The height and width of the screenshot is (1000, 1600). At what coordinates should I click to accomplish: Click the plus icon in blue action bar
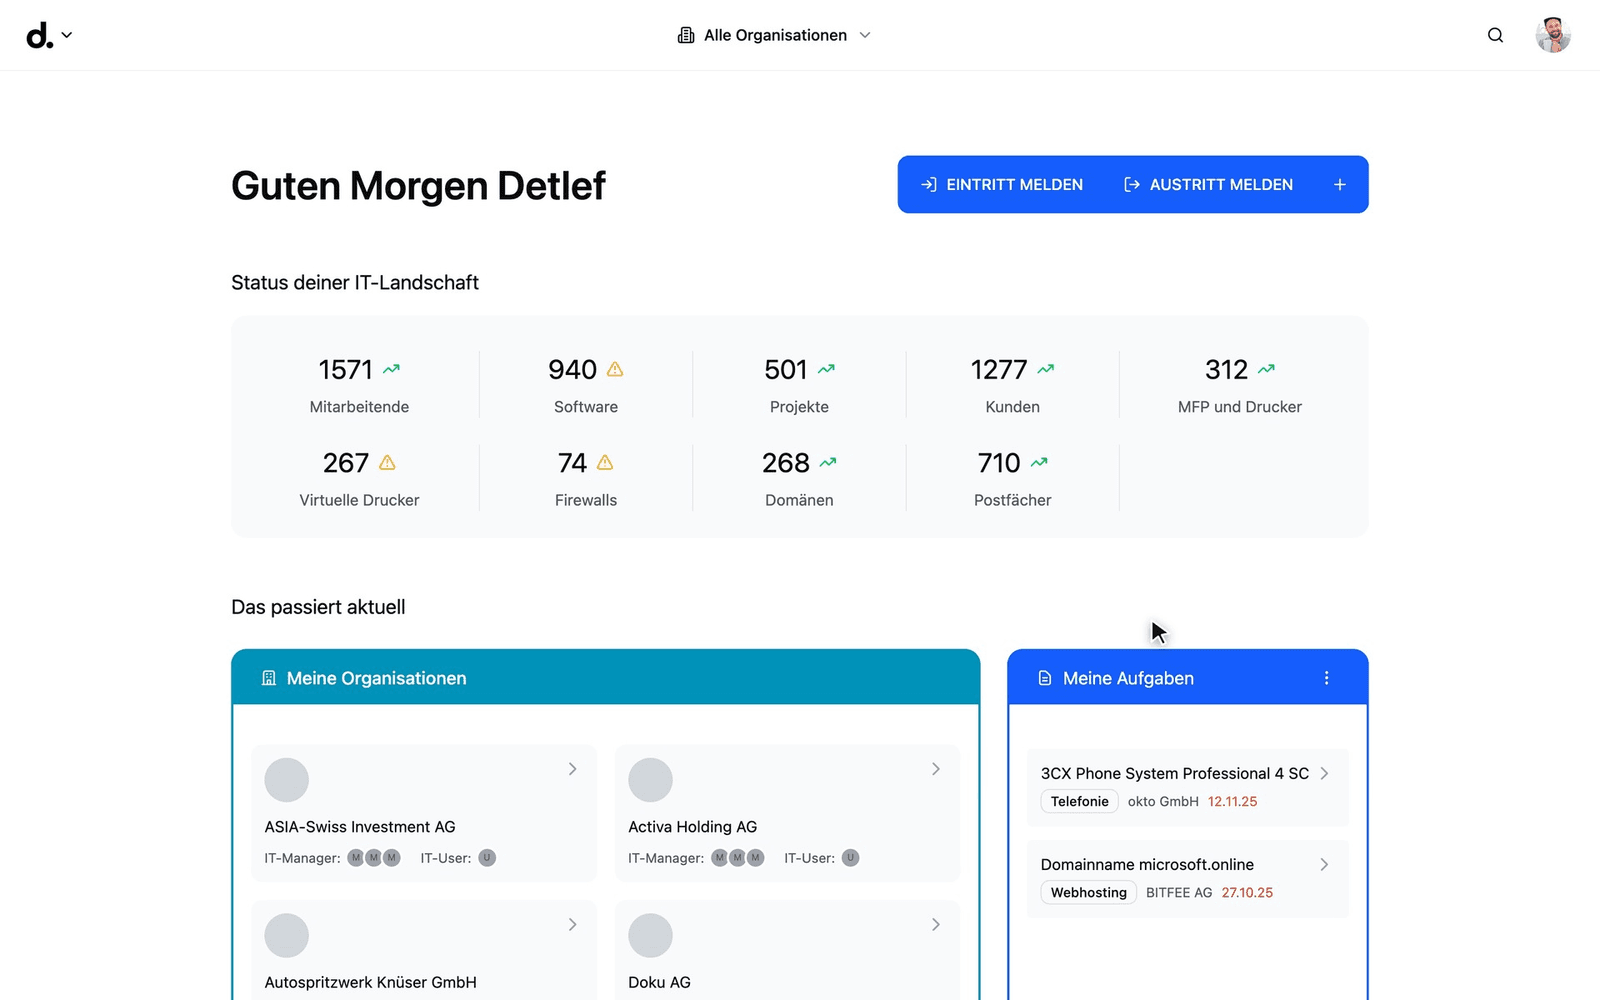click(1340, 184)
